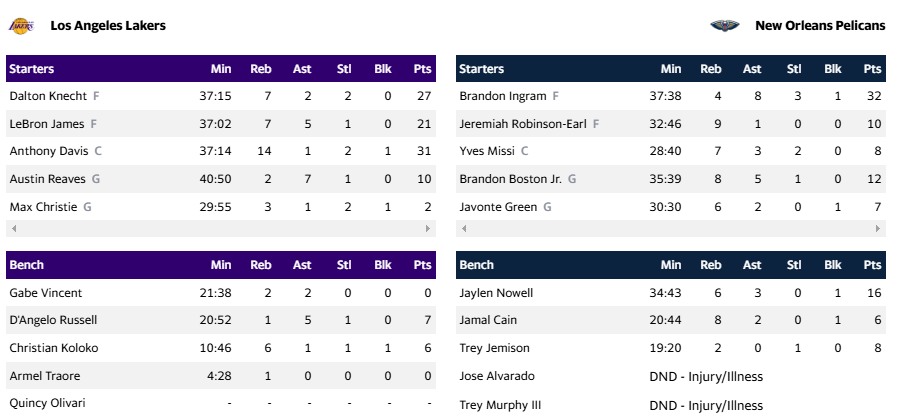Click Min header in Lakers bench table
The image size is (910, 415).
tap(221, 265)
